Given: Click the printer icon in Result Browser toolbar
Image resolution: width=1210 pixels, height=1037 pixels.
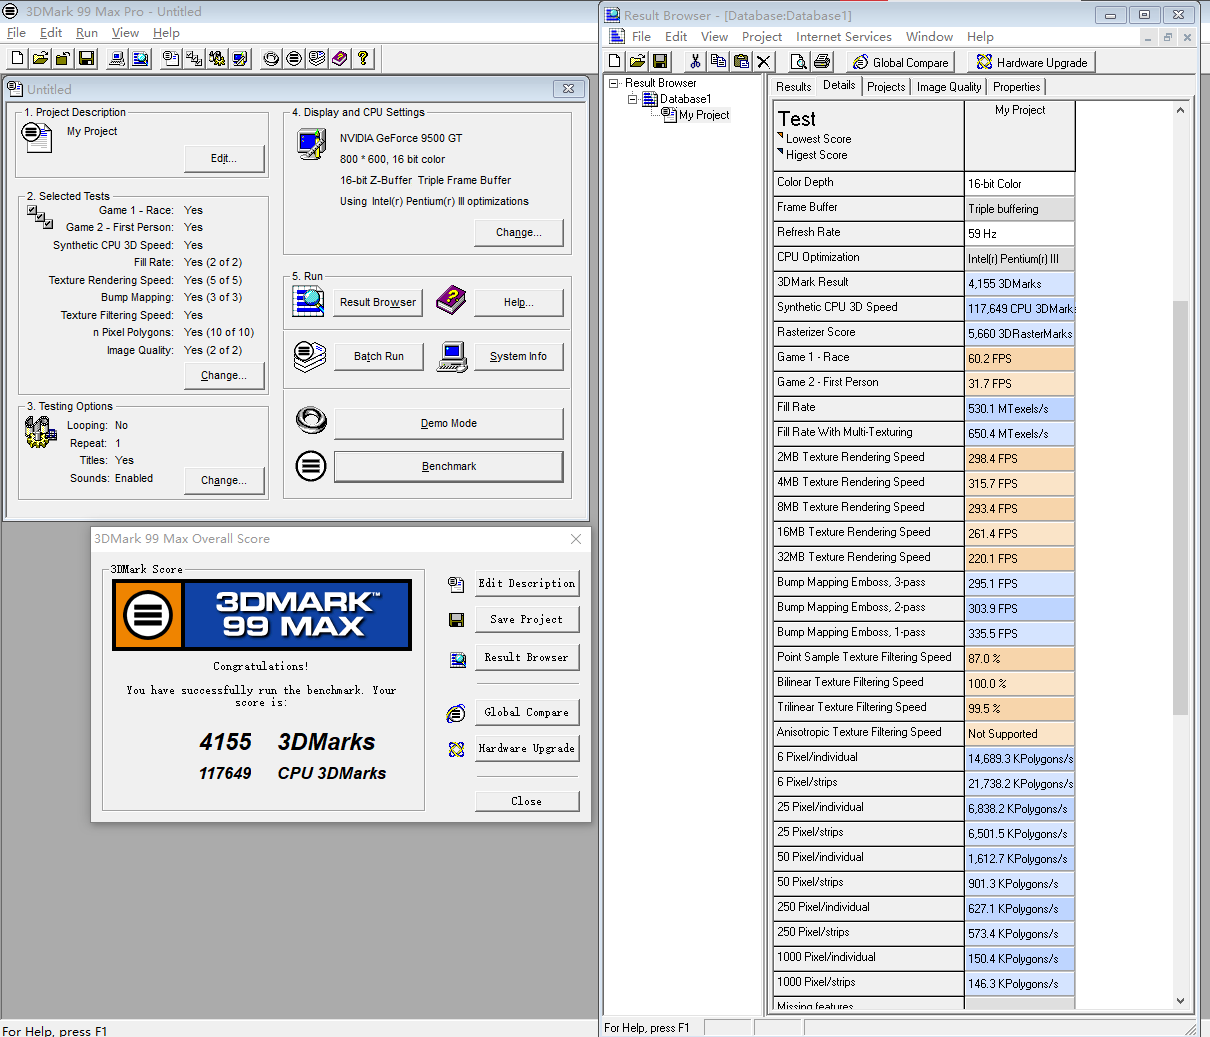Looking at the screenshot, I should (821, 62).
